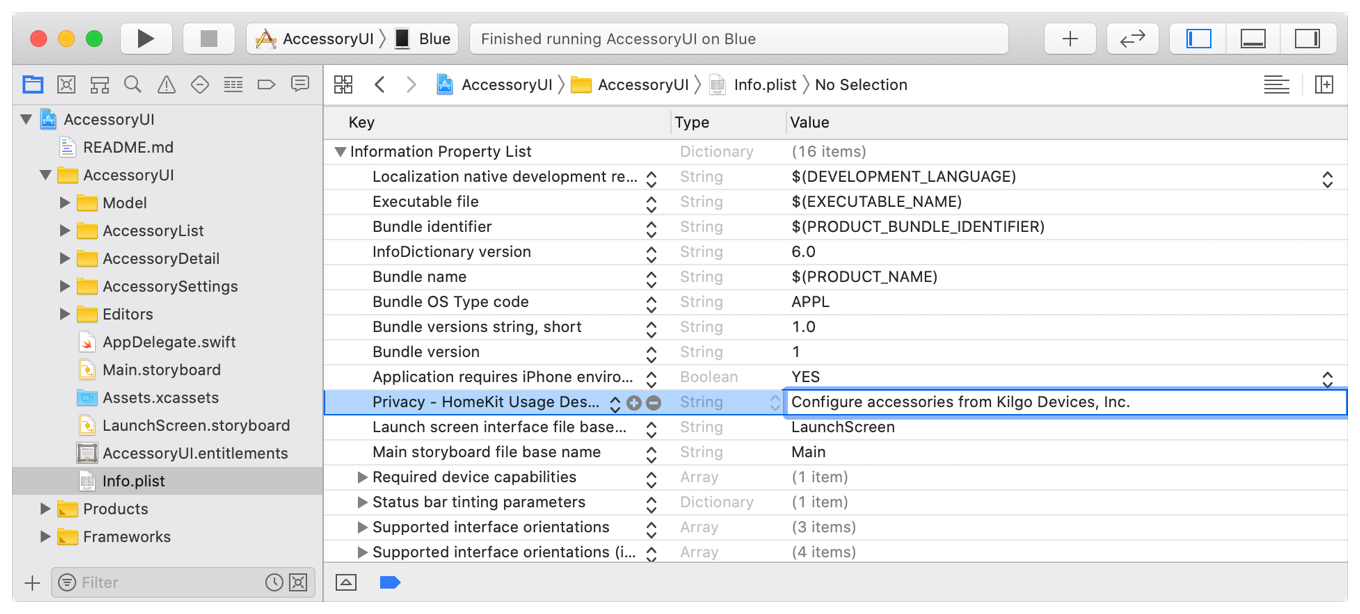
Task: Expand the AccessorySettings folder
Action: coord(65,287)
